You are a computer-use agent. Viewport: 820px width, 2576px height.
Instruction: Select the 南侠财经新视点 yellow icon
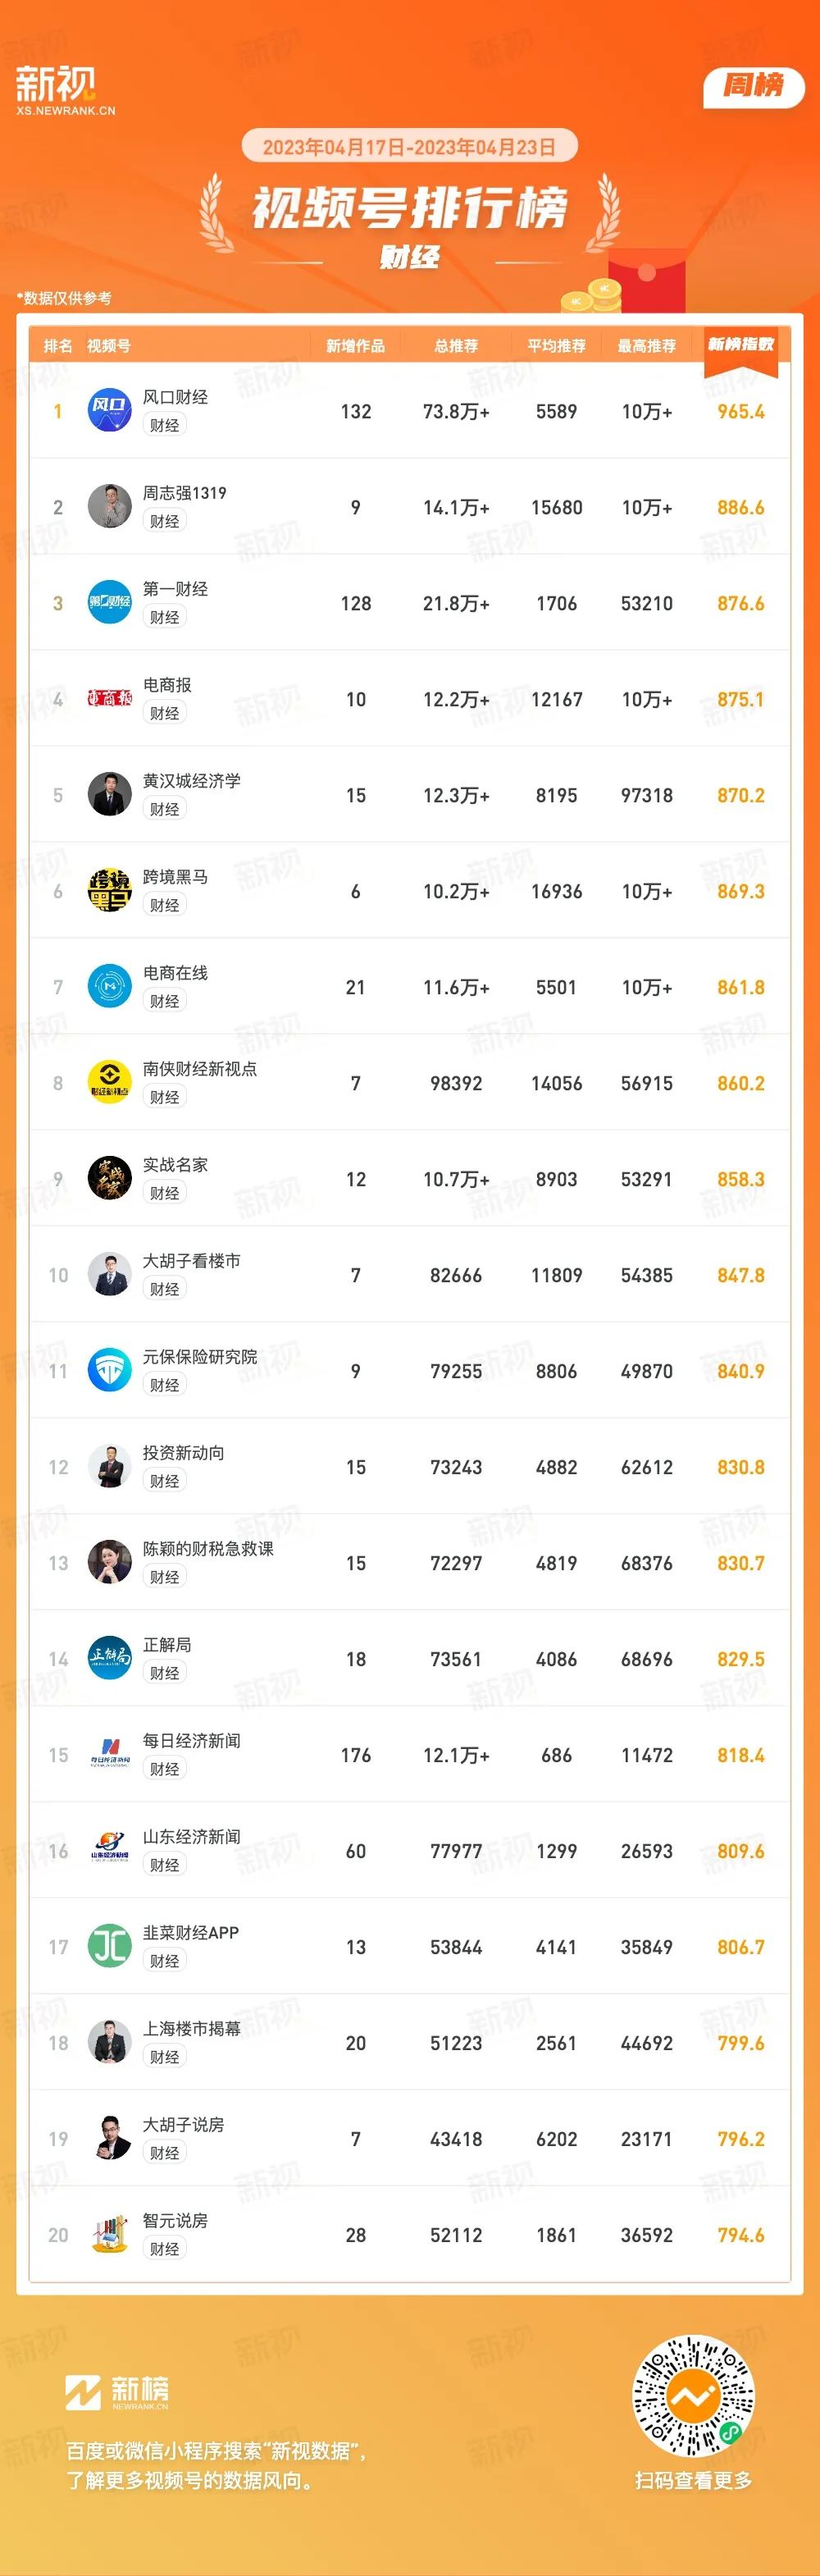pyautogui.click(x=110, y=1083)
